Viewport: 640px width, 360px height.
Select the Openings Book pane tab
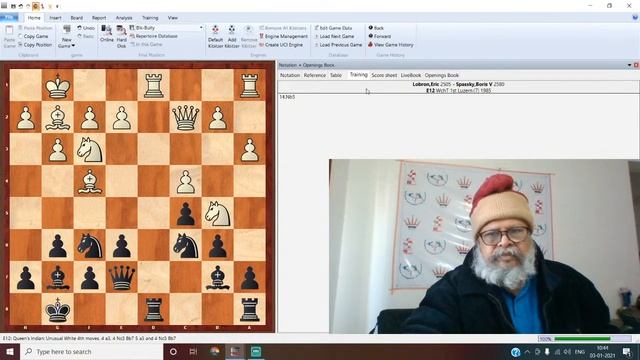442,76
